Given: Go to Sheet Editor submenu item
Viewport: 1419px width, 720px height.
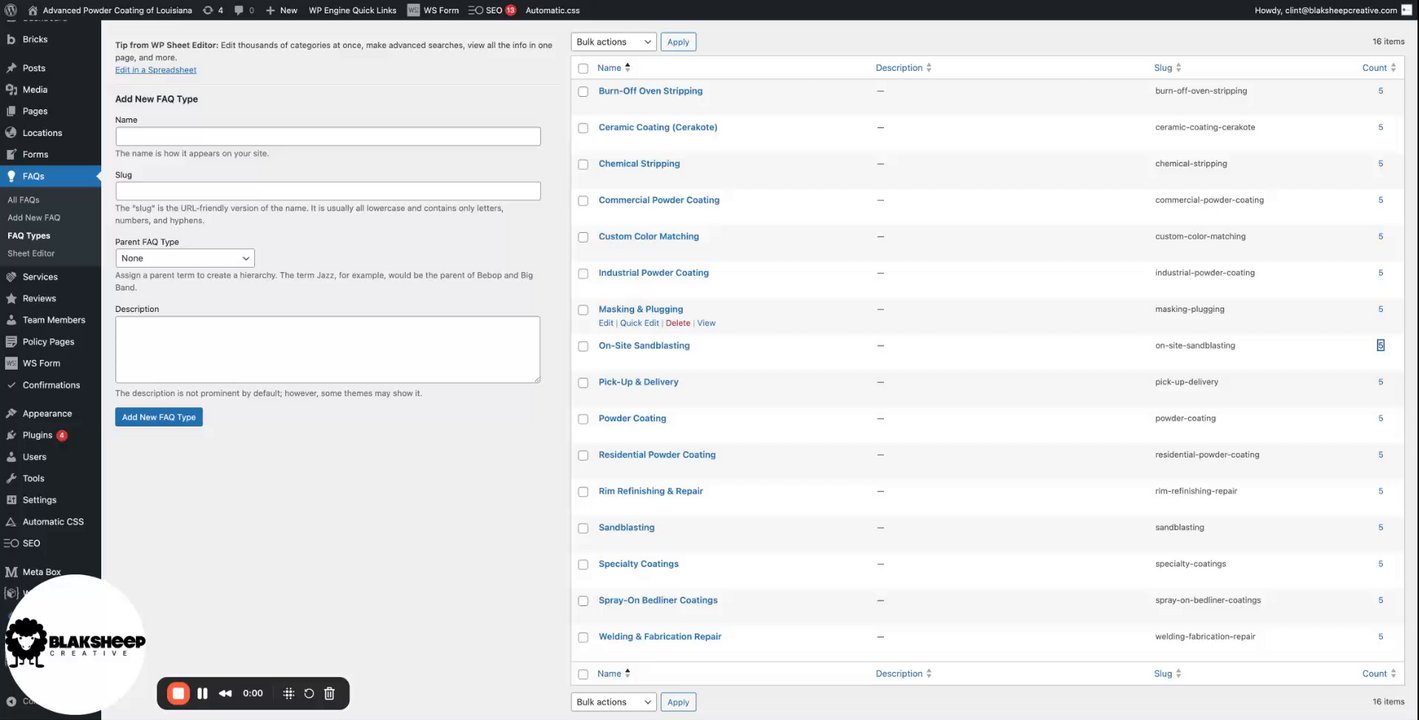Looking at the screenshot, I should click(x=31, y=253).
